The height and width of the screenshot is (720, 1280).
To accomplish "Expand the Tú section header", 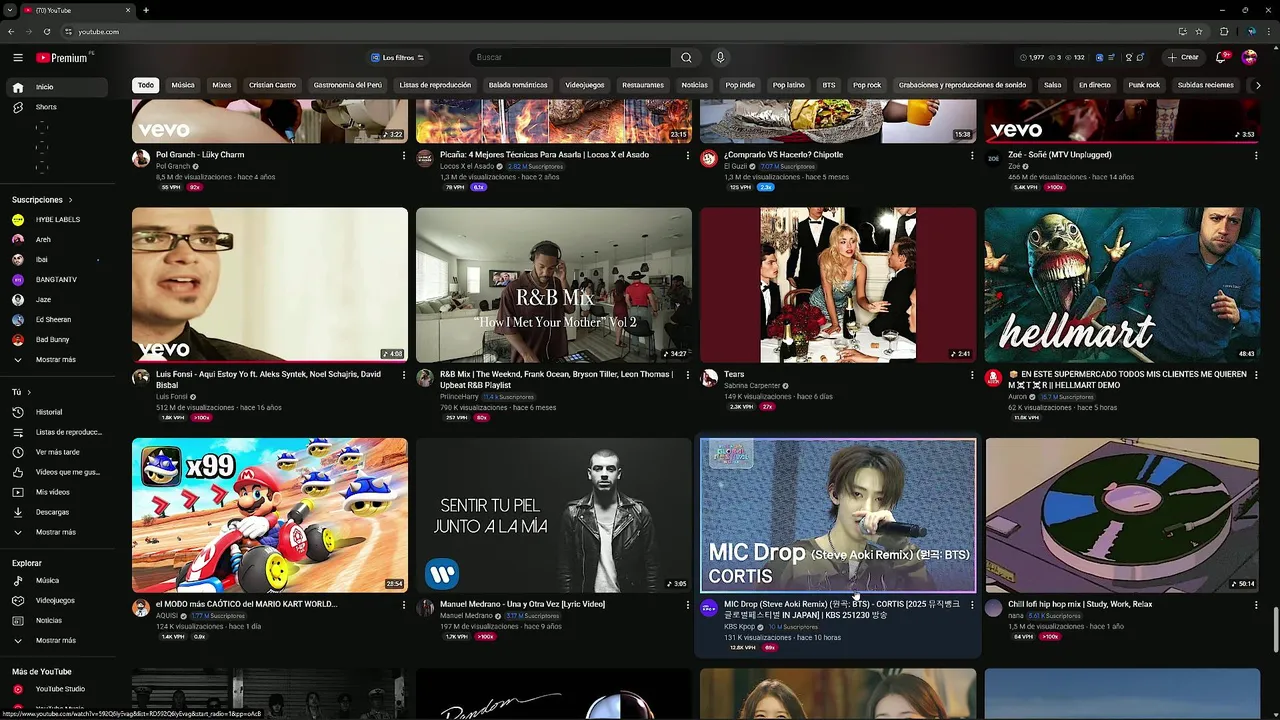I will (x=22, y=392).
